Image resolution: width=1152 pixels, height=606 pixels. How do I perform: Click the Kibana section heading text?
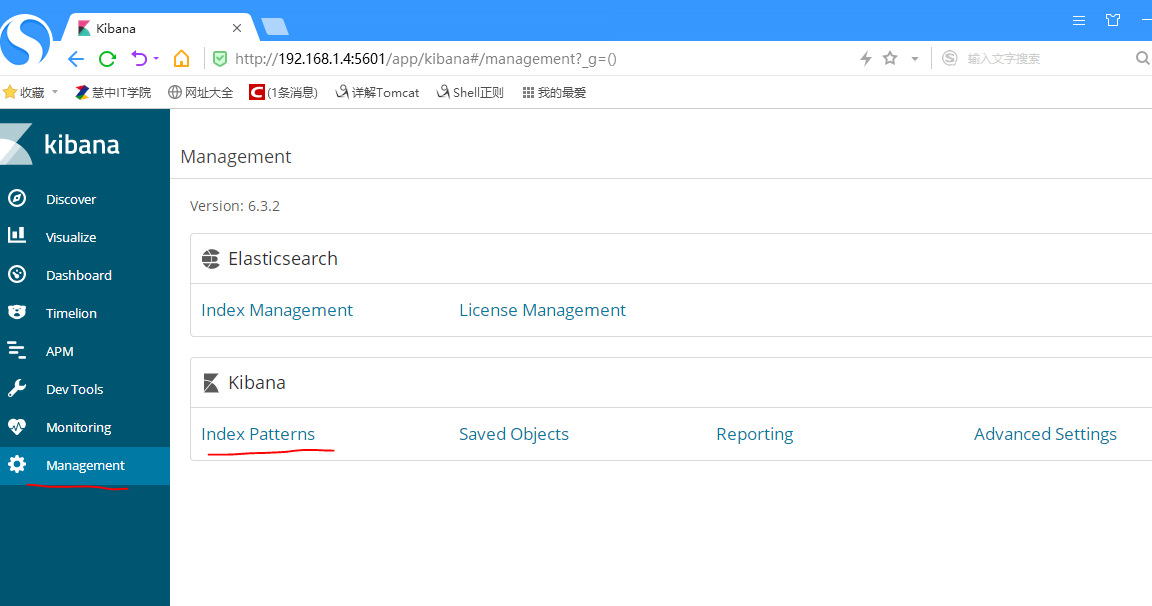click(x=256, y=383)
